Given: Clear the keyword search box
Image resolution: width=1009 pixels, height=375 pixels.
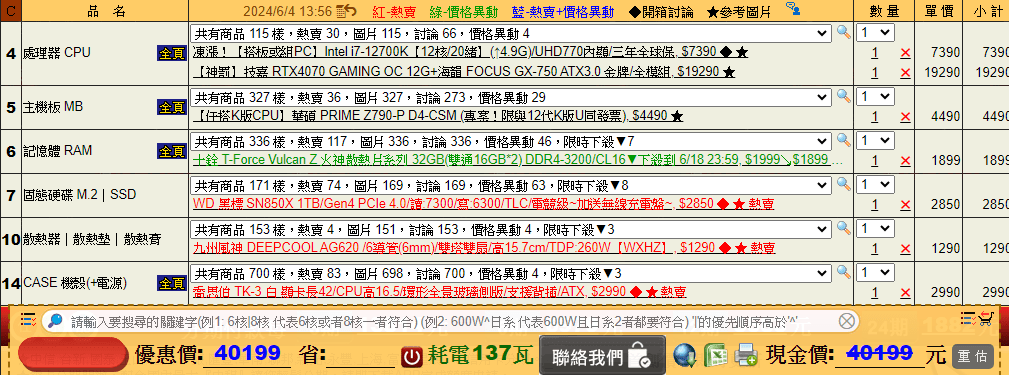Looking at the screenshot, I should pyautogui.click(x=847, y=320).
